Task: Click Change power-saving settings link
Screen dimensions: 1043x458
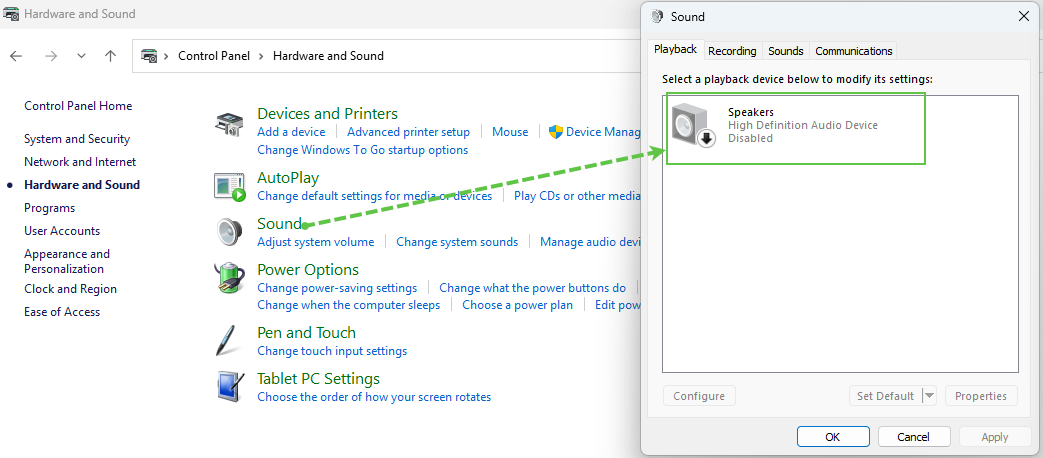Action: (x=336, y=288)
